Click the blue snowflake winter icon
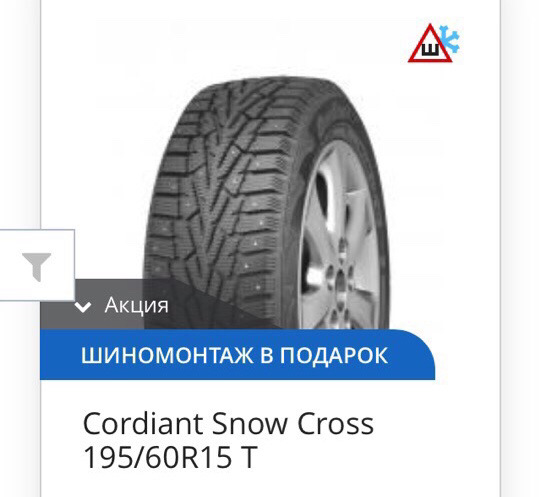 coord(450,38)
